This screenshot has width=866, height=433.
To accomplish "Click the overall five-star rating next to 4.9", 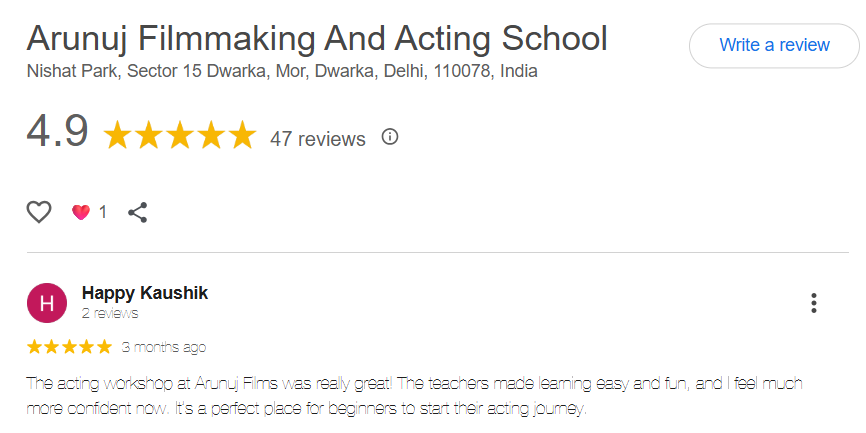I will tap(180, 136).
